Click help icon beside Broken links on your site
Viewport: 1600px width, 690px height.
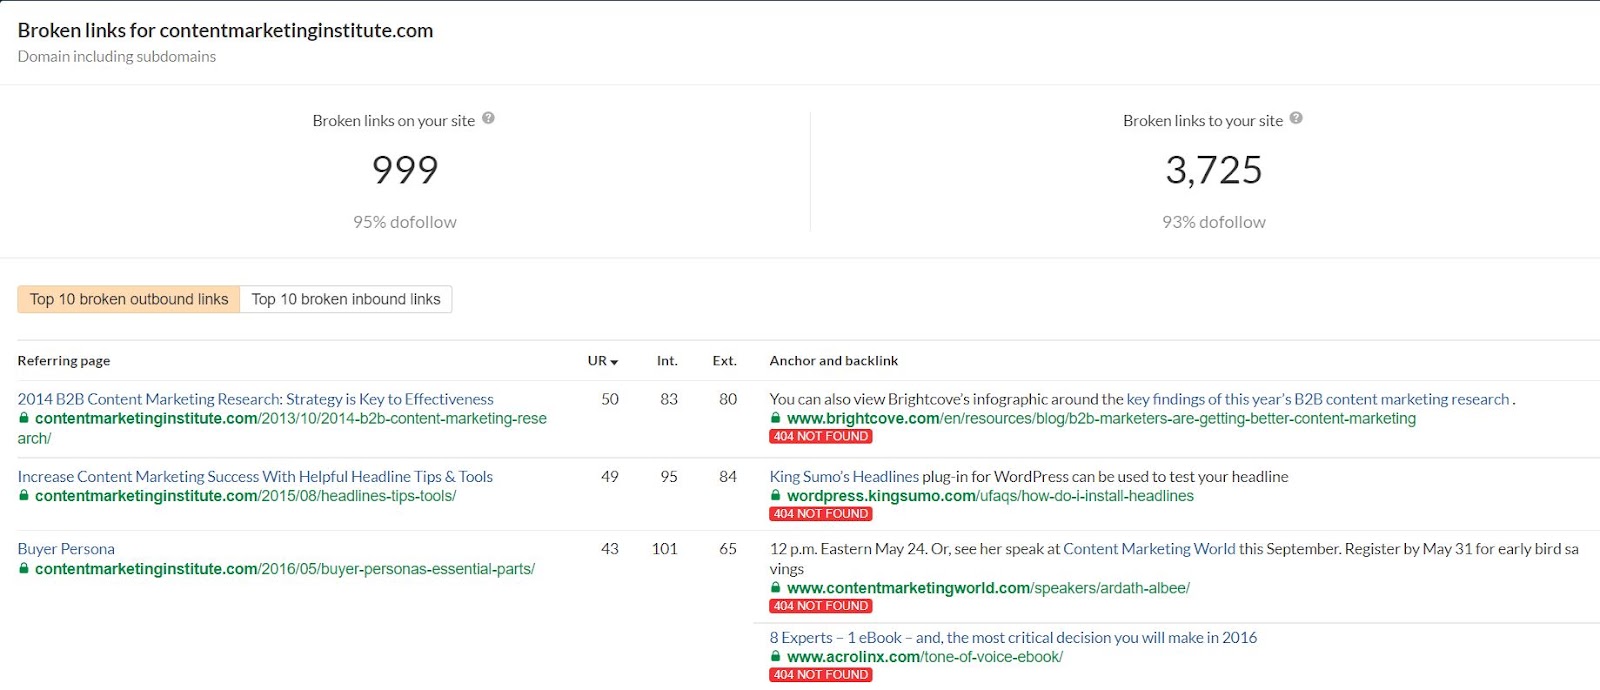point(488,118)
